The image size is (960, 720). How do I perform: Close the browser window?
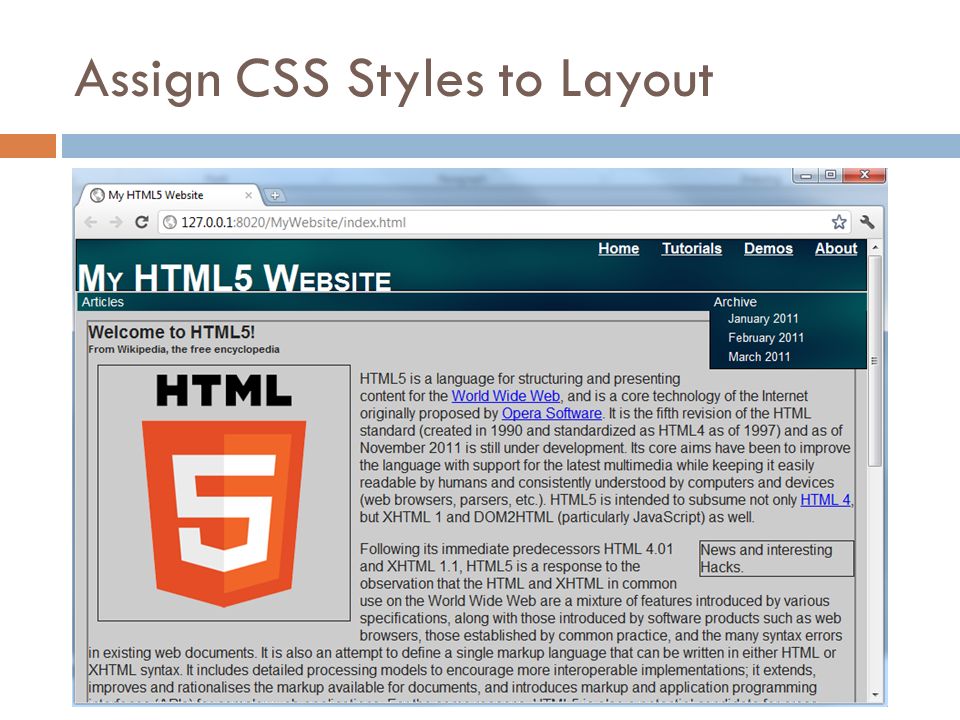point(864,175)
